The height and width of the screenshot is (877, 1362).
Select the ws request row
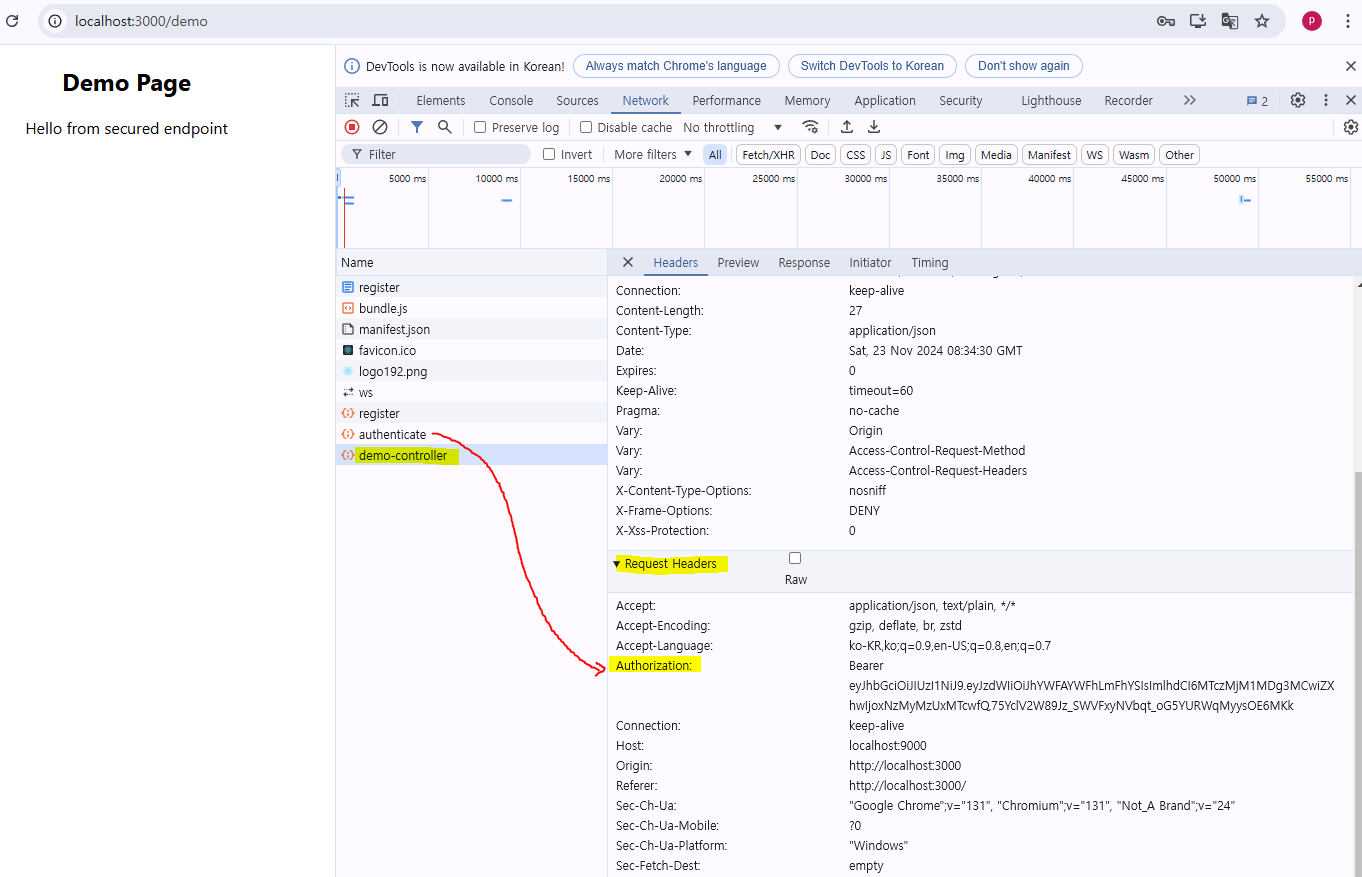[472, 392]
